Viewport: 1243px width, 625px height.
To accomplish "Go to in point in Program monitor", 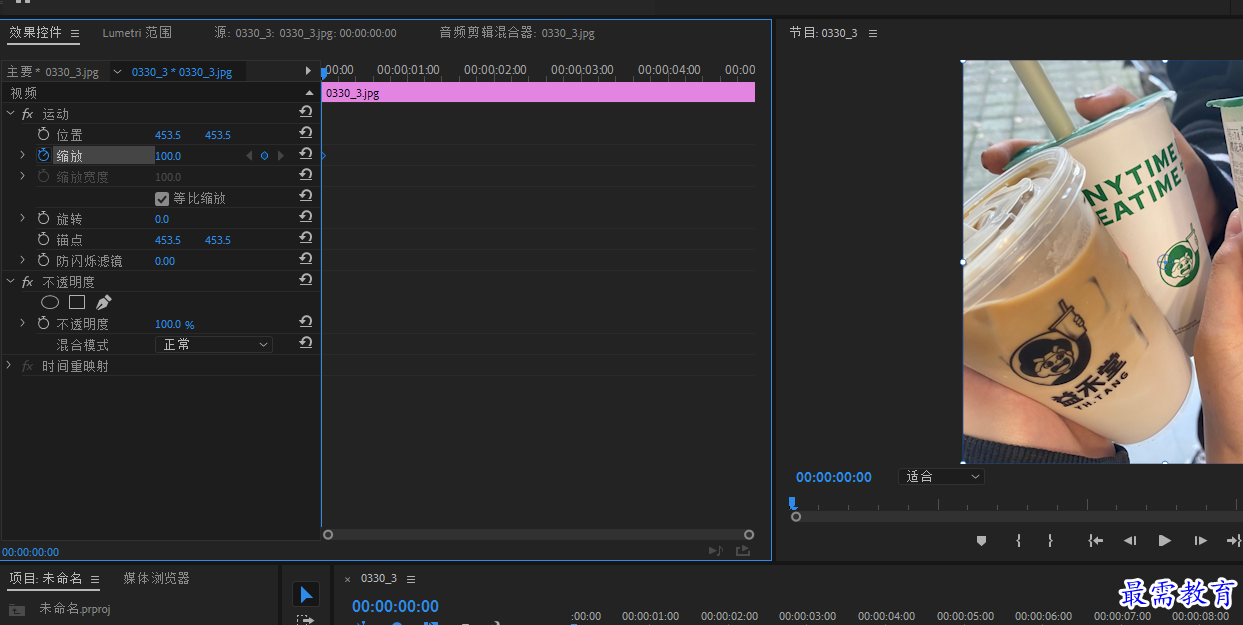I will click(1096, 540).
